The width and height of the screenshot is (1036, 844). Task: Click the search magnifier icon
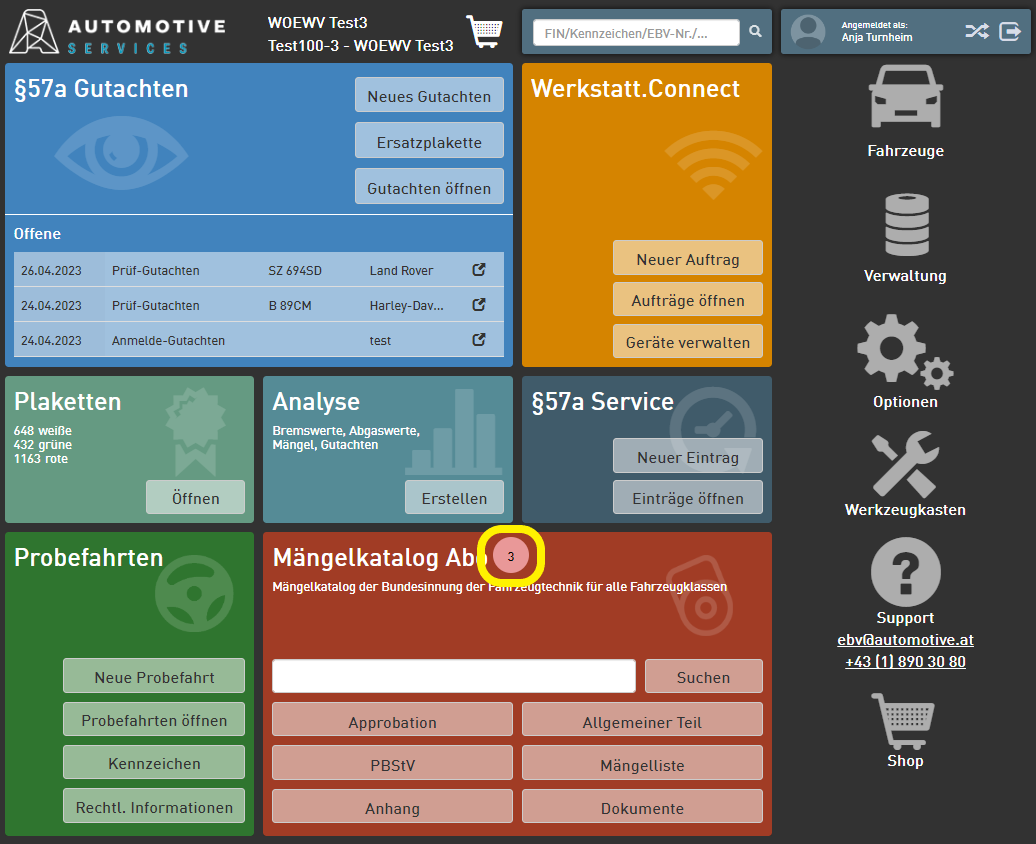(x=756, y=32)
